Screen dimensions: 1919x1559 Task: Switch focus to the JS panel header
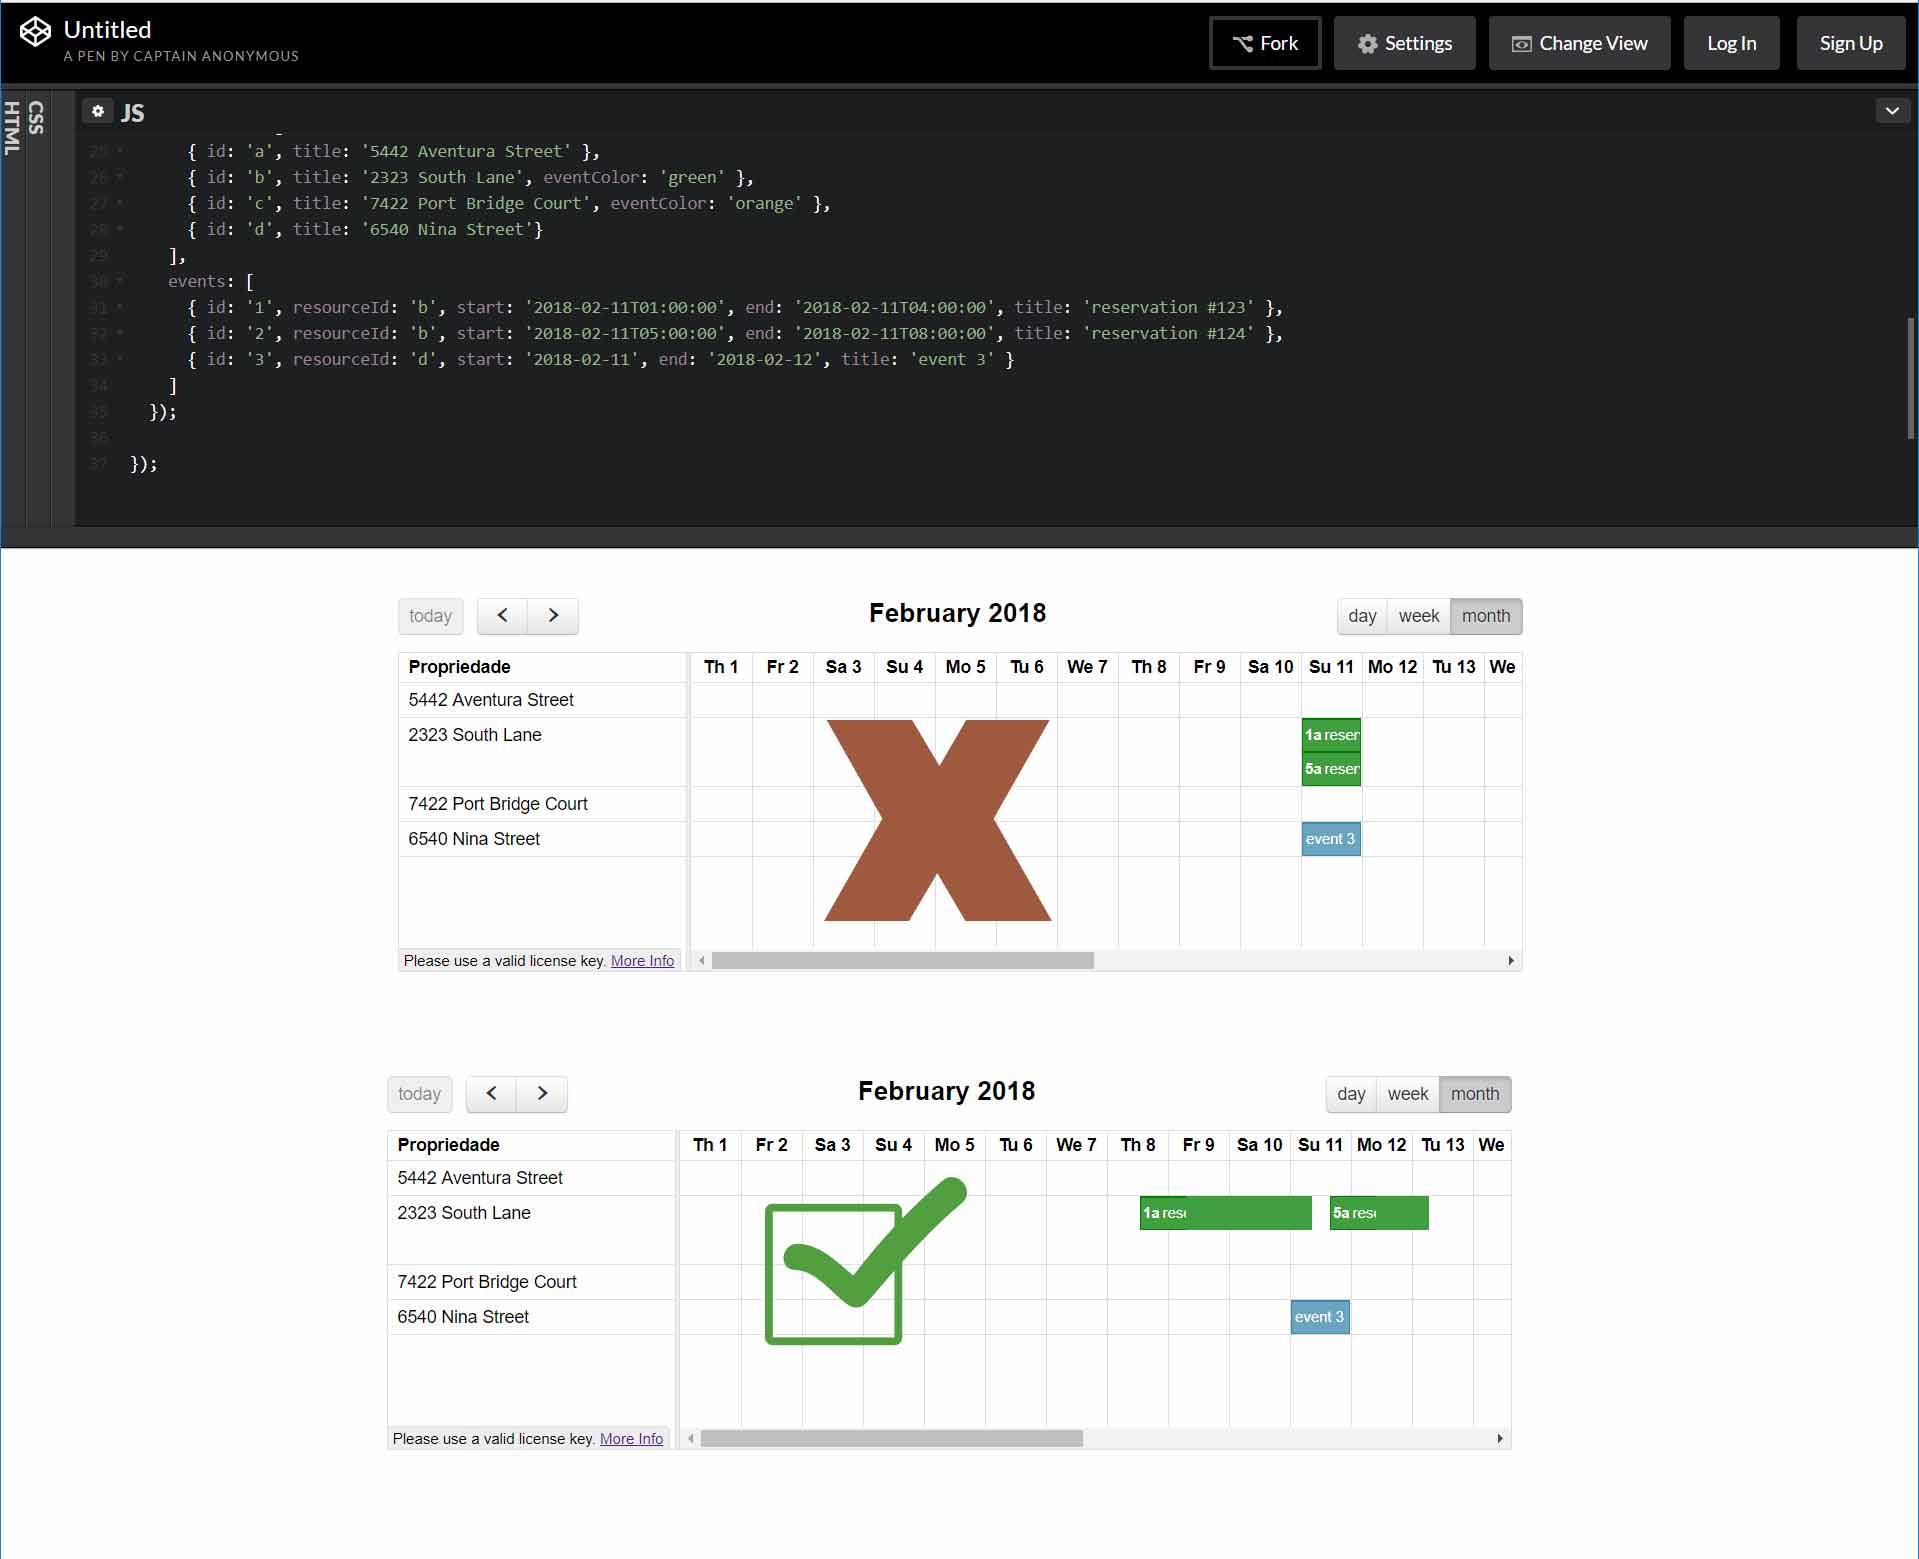(x=133, y=111)
